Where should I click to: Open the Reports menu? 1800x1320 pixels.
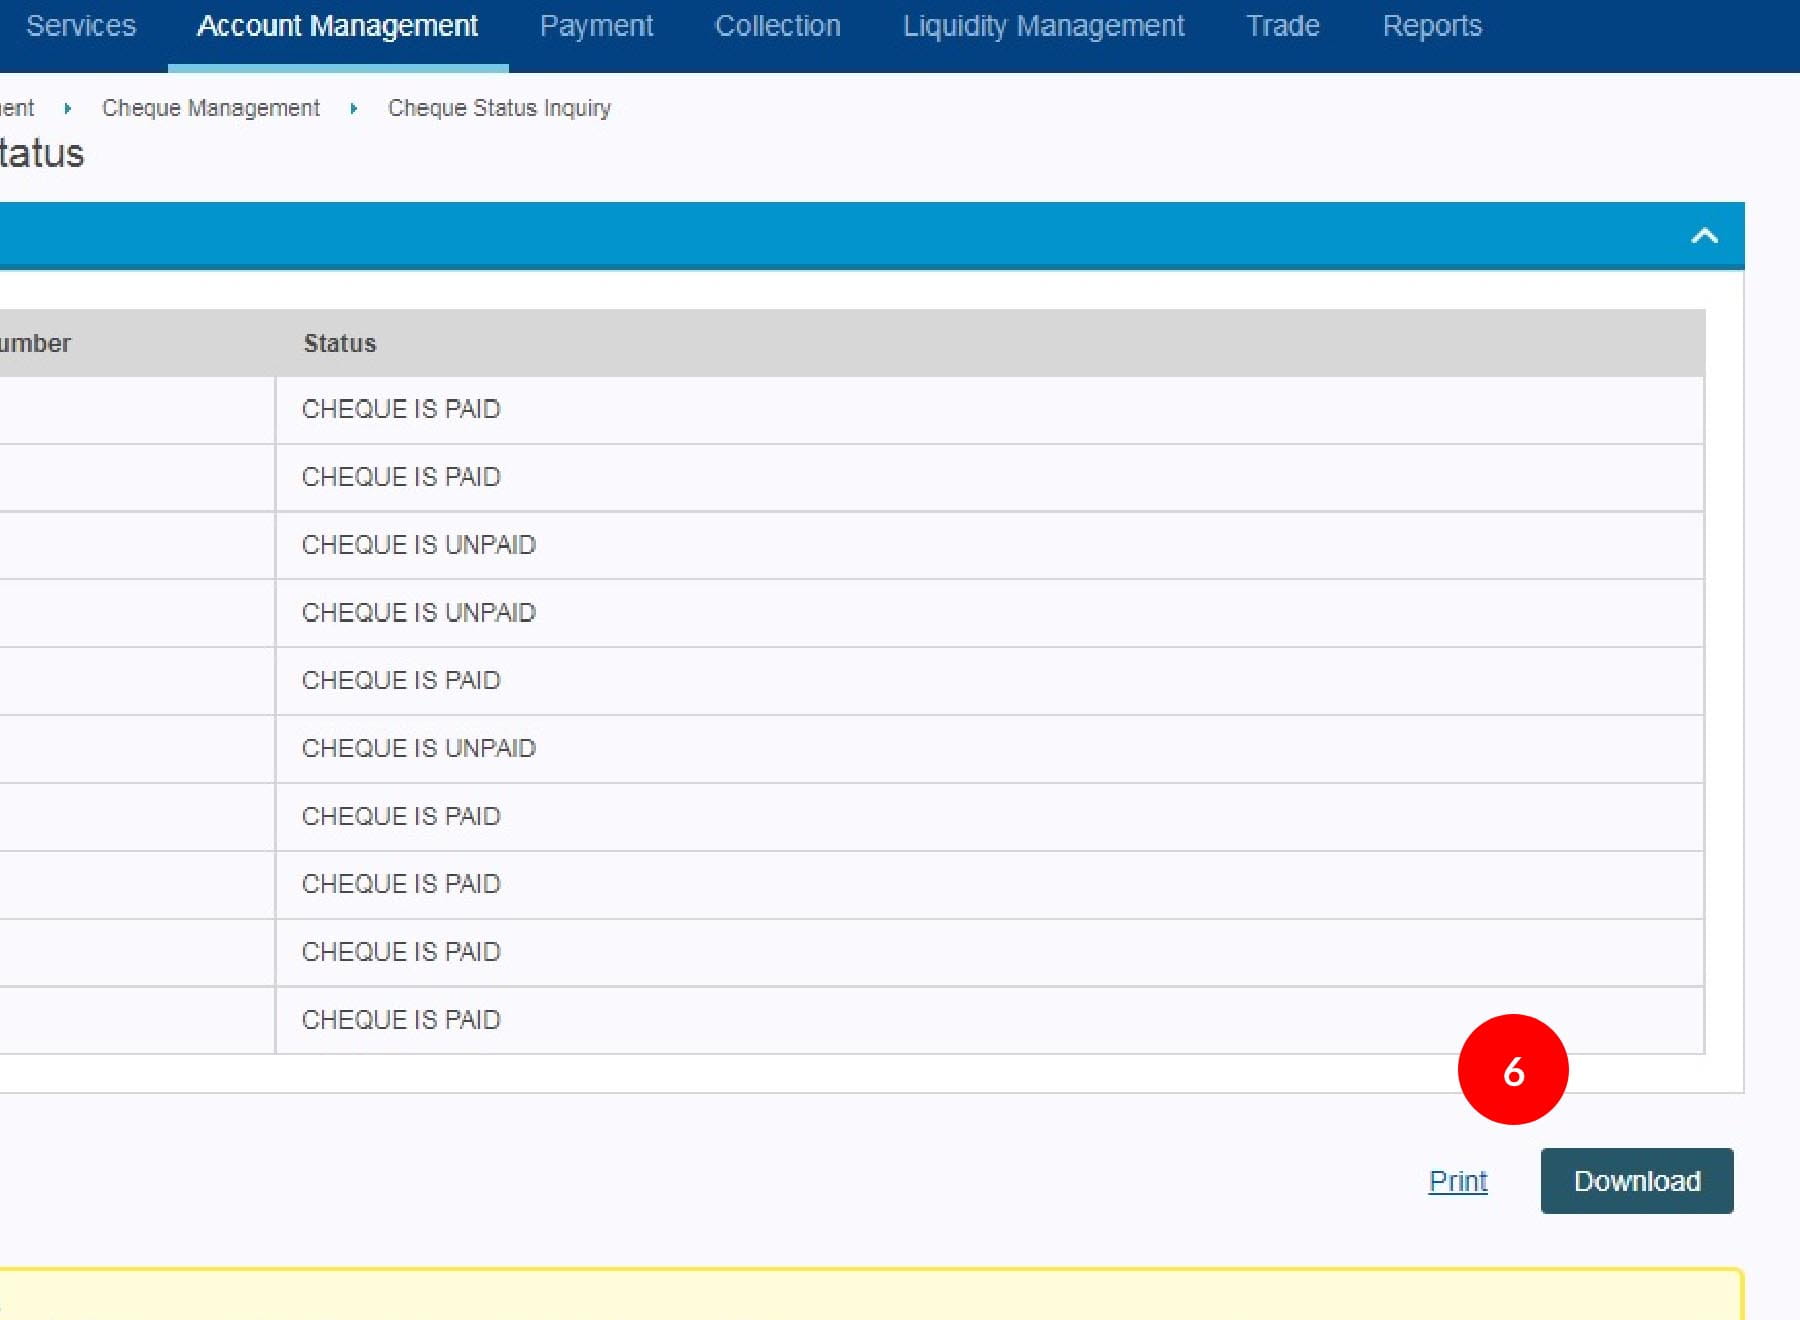[1431, 26]
